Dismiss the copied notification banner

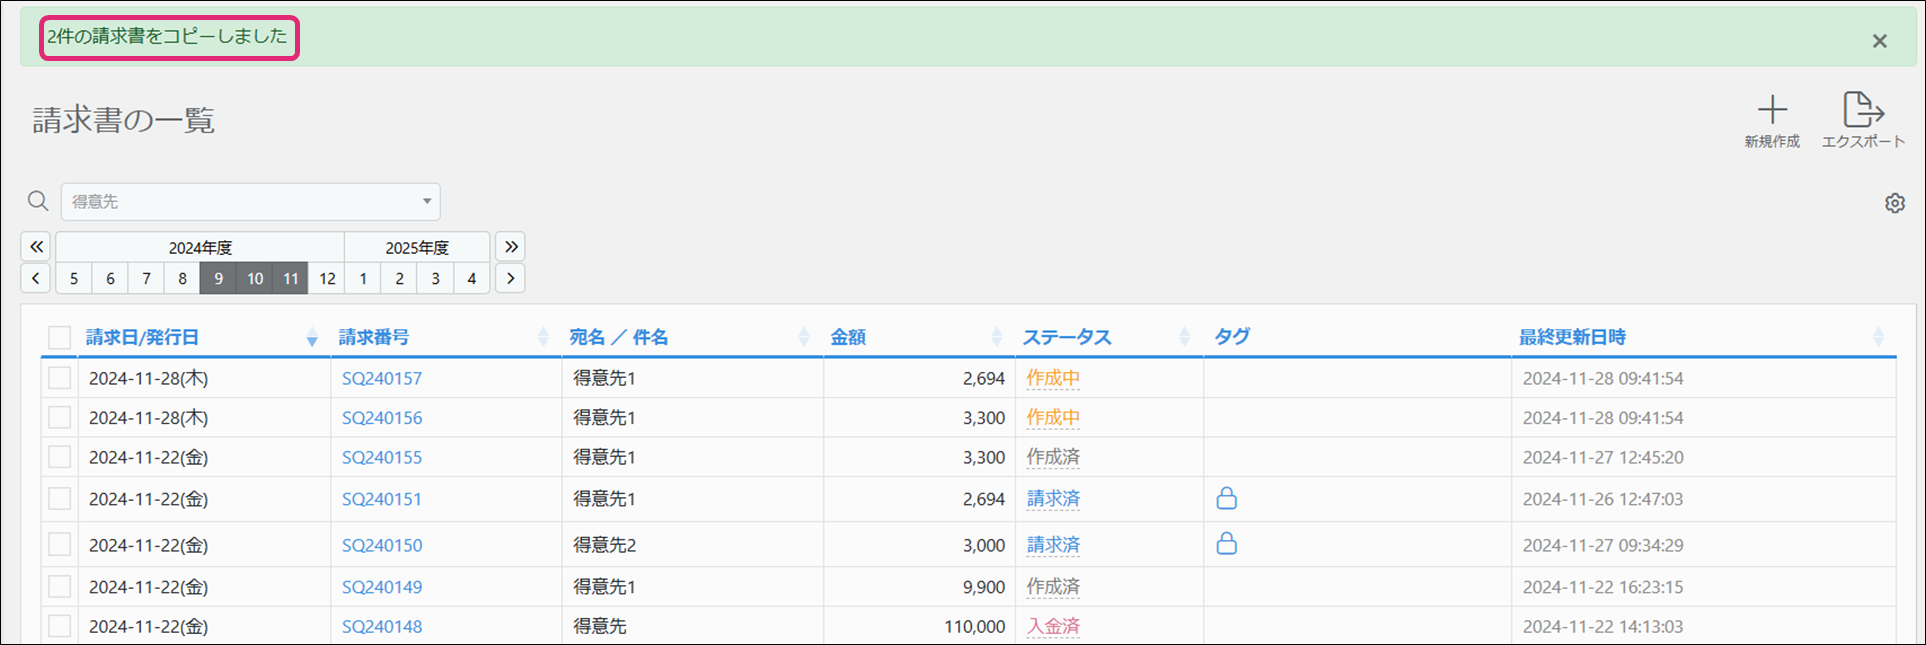(x=1879, y=41)
